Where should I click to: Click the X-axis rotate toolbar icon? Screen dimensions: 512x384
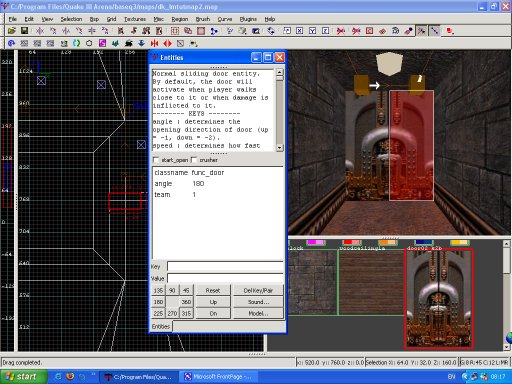click(53, 31)
